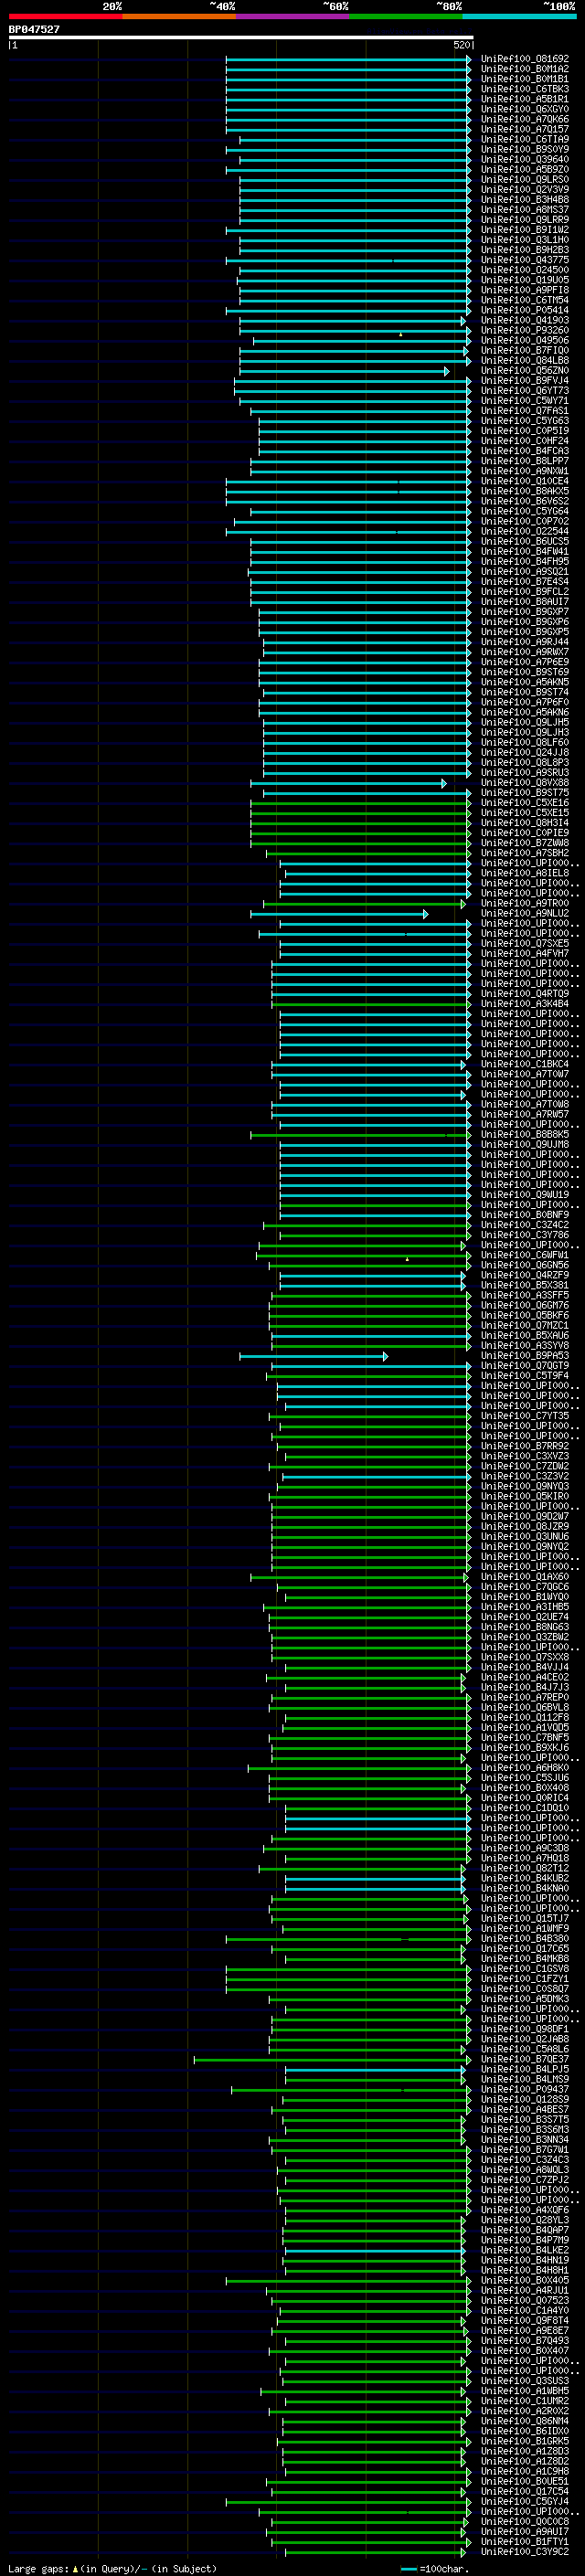Select label UniRef100_O22544
The width and height of the screenshot is (585, 2576).
[x=524, y=531]
